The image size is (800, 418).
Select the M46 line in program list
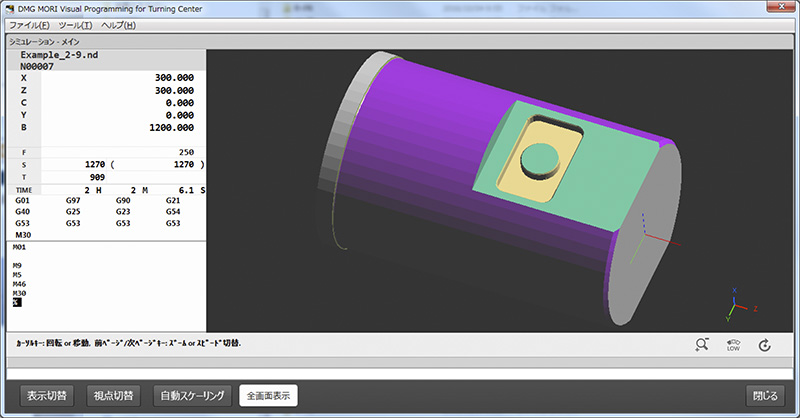pyautogui.click(x=21, y=284)
